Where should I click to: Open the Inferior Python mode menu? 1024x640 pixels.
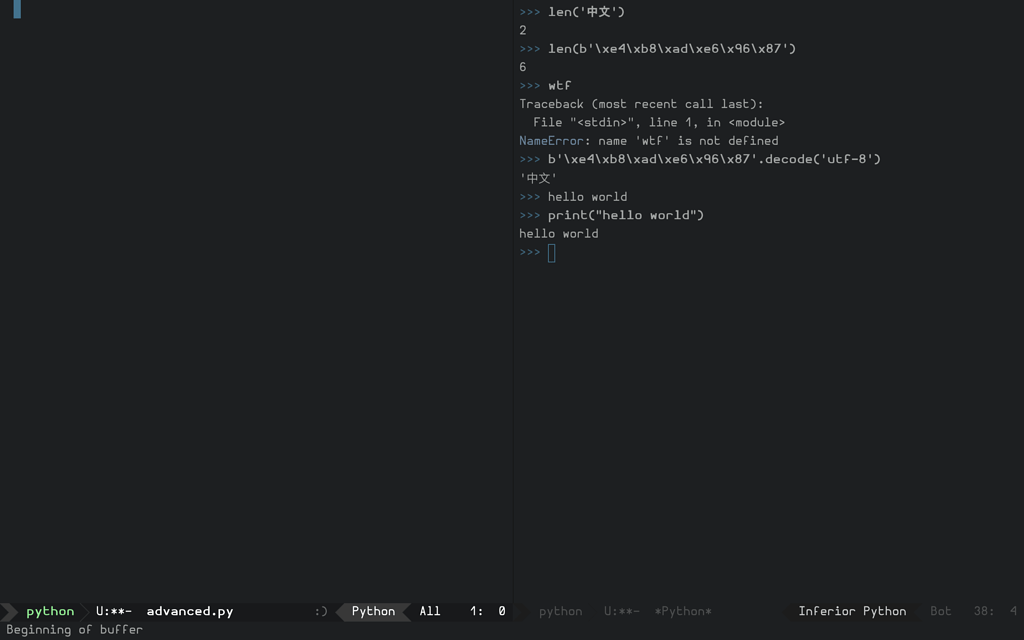(851, 611)
